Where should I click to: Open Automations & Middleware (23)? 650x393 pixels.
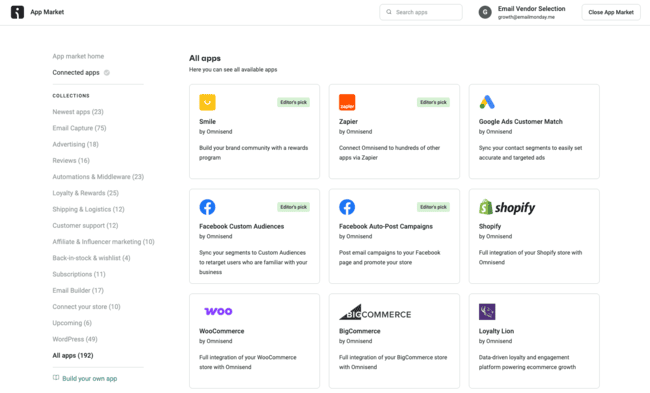tap(98, 177)
